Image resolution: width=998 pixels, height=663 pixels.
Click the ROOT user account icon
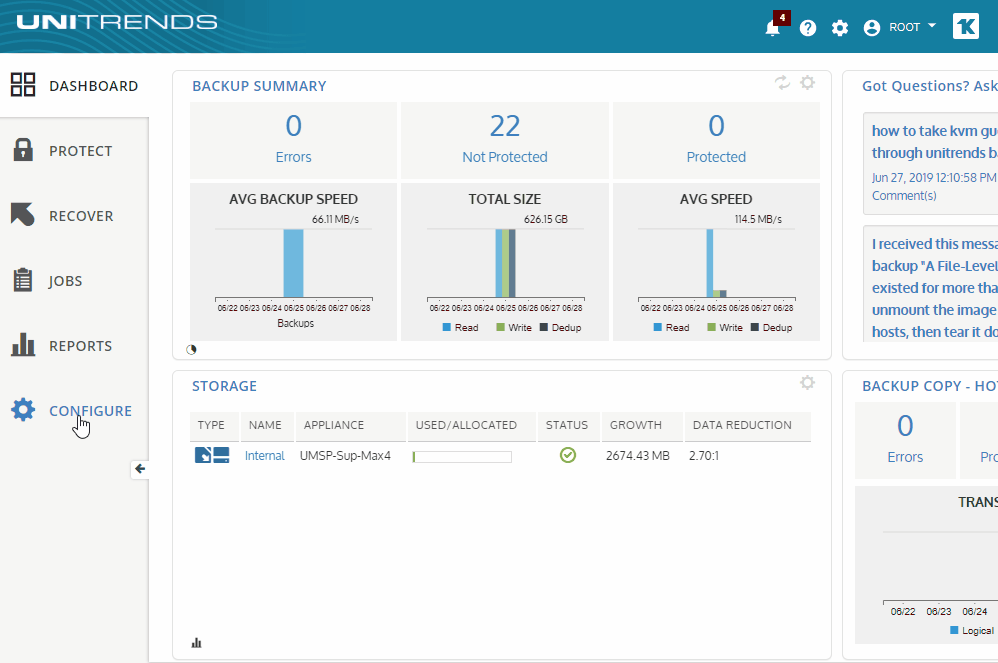point(872,28)
